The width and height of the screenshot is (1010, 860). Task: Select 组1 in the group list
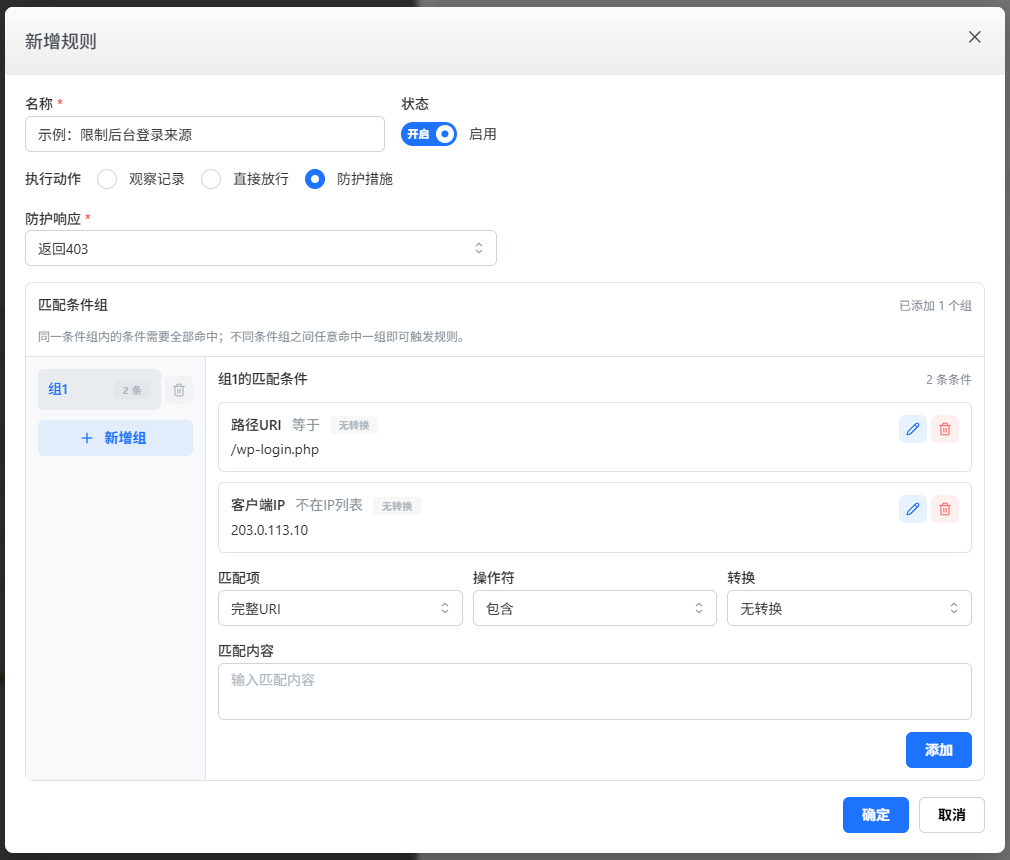tap(99, 390)
